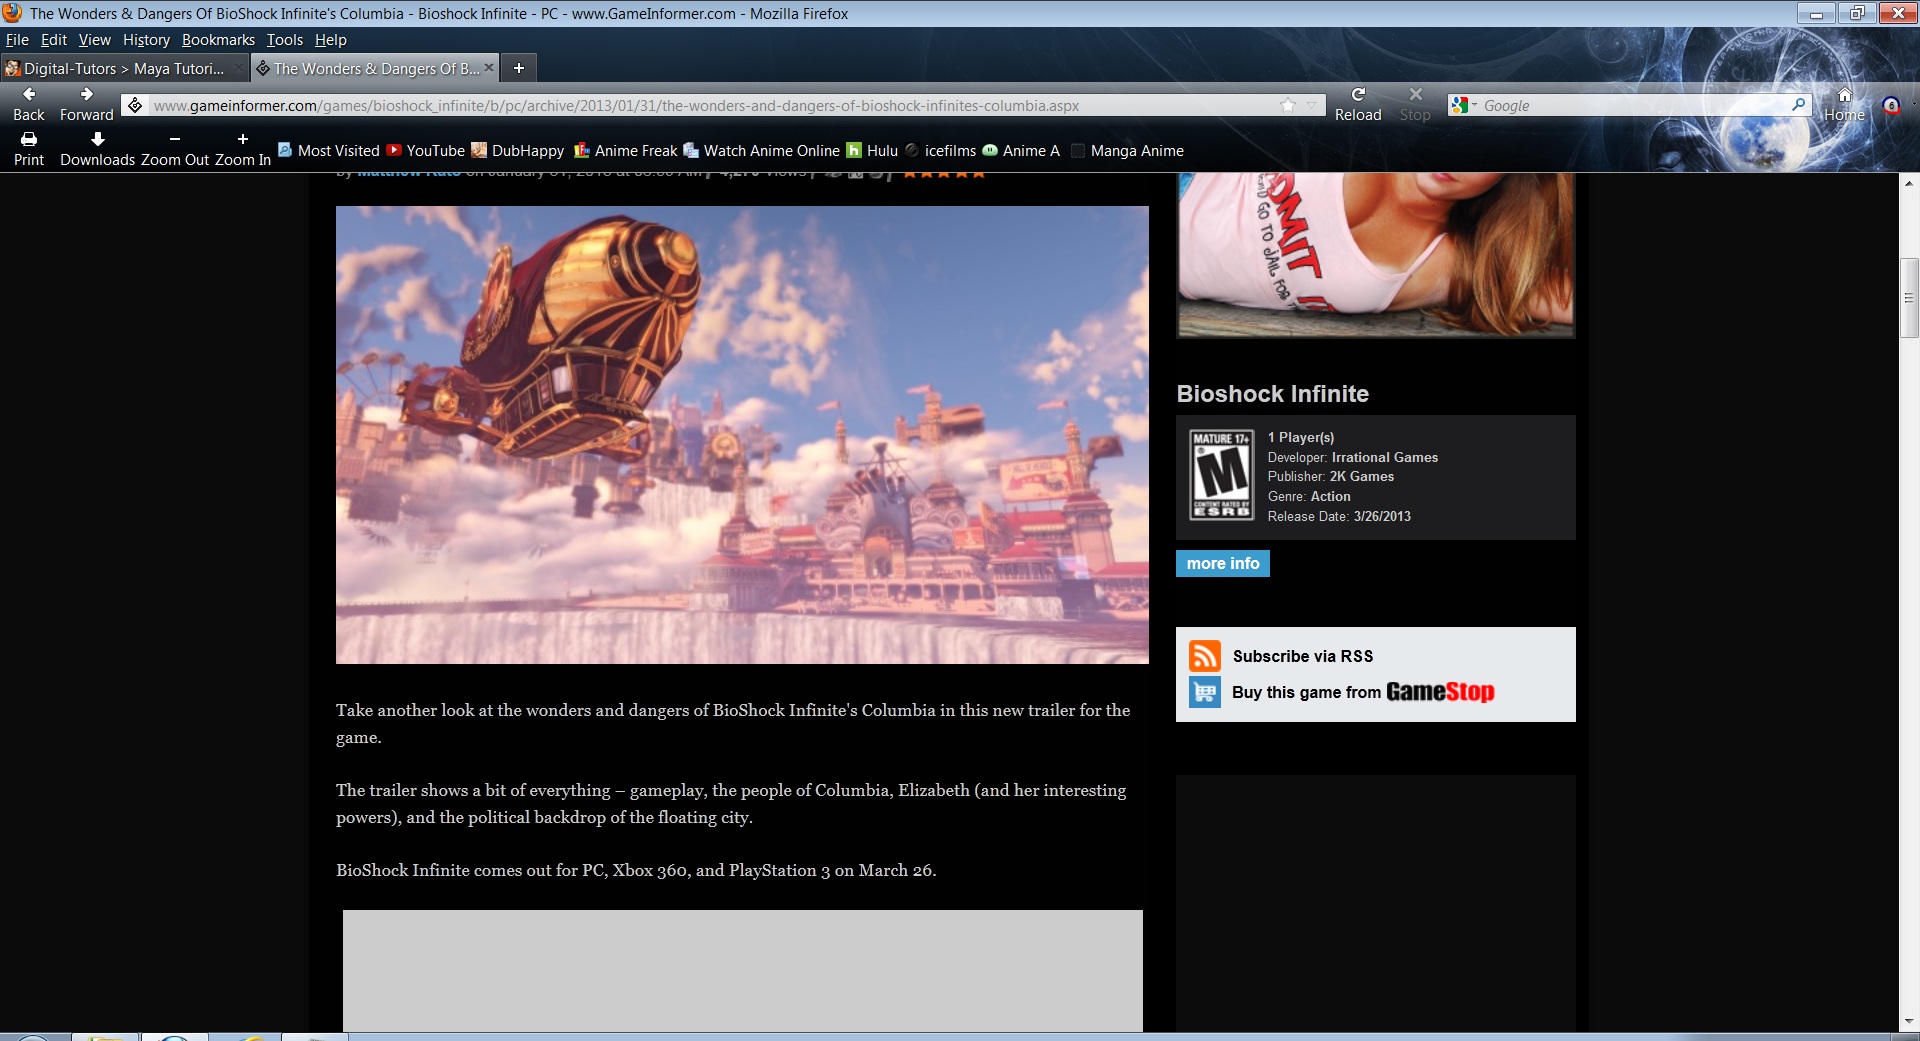Toggle the bookmark star in address bar

point(1288,105)
